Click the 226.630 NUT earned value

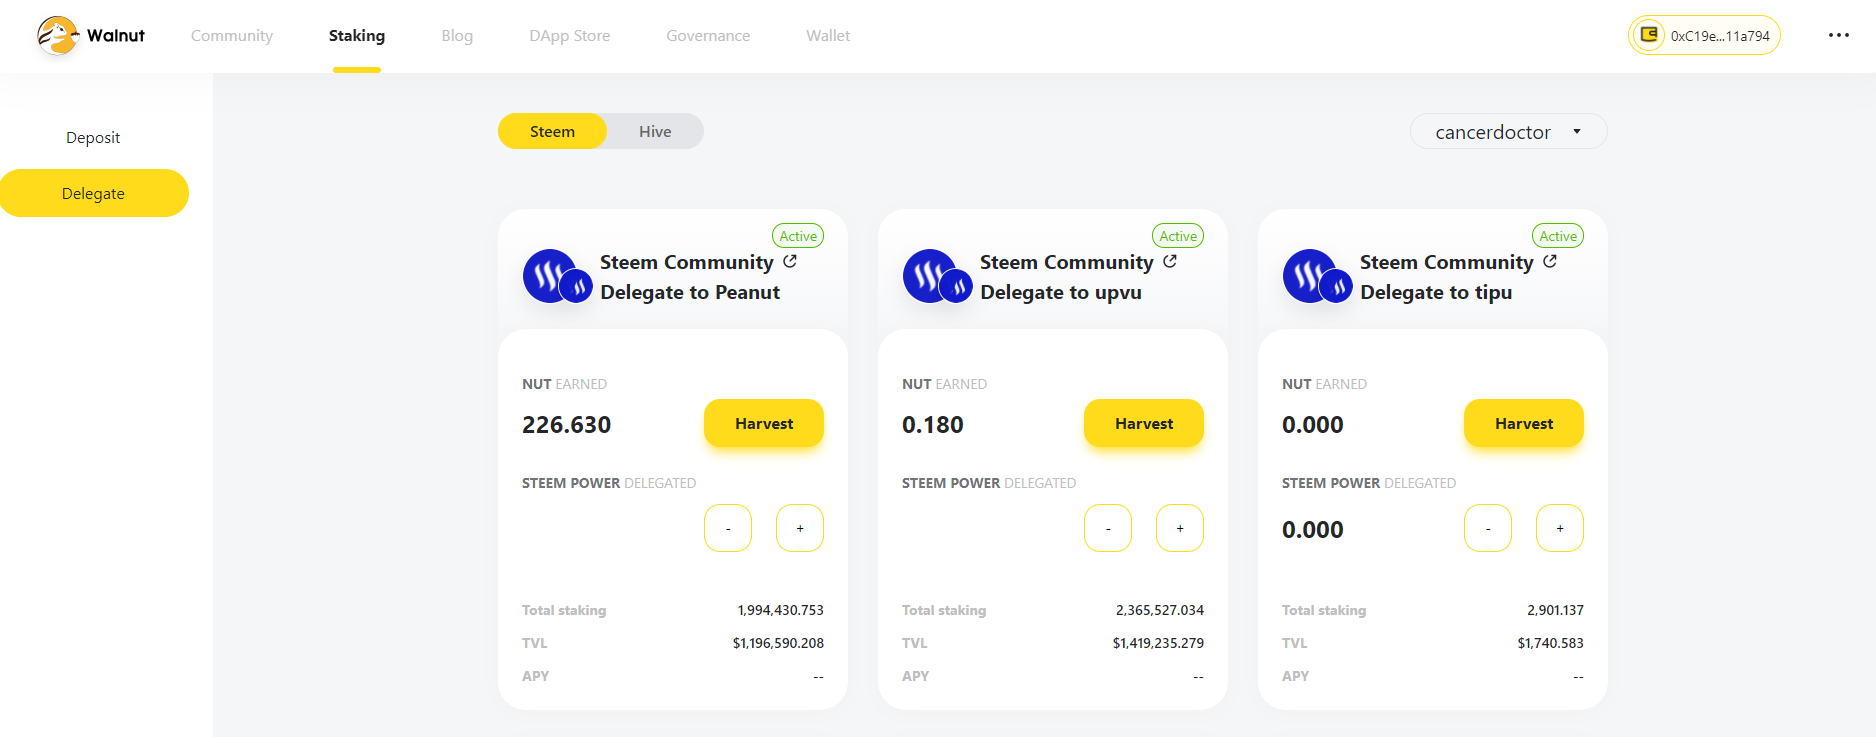[567, 424]
